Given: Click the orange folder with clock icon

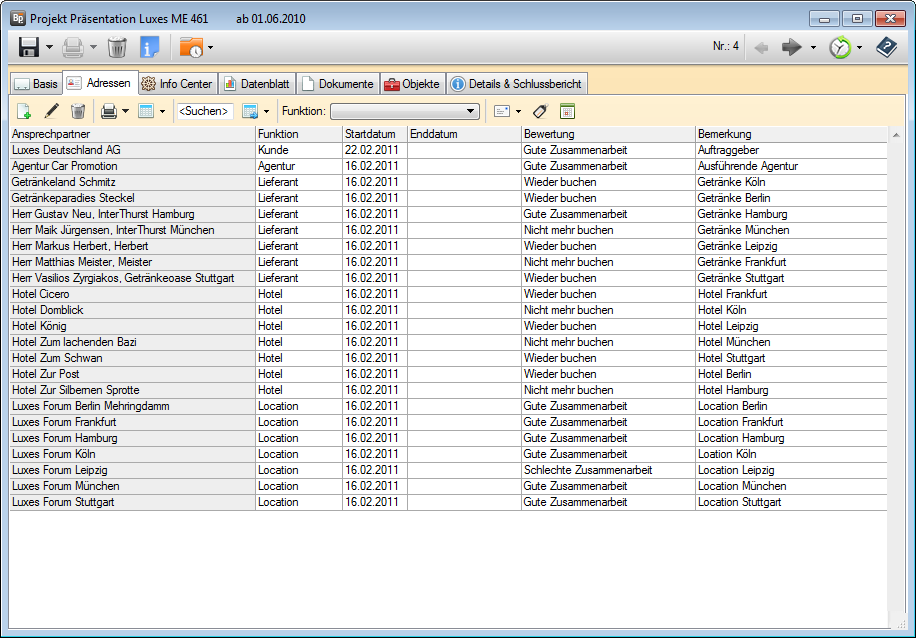Looking at the screenshot, I should pos(190,47).
